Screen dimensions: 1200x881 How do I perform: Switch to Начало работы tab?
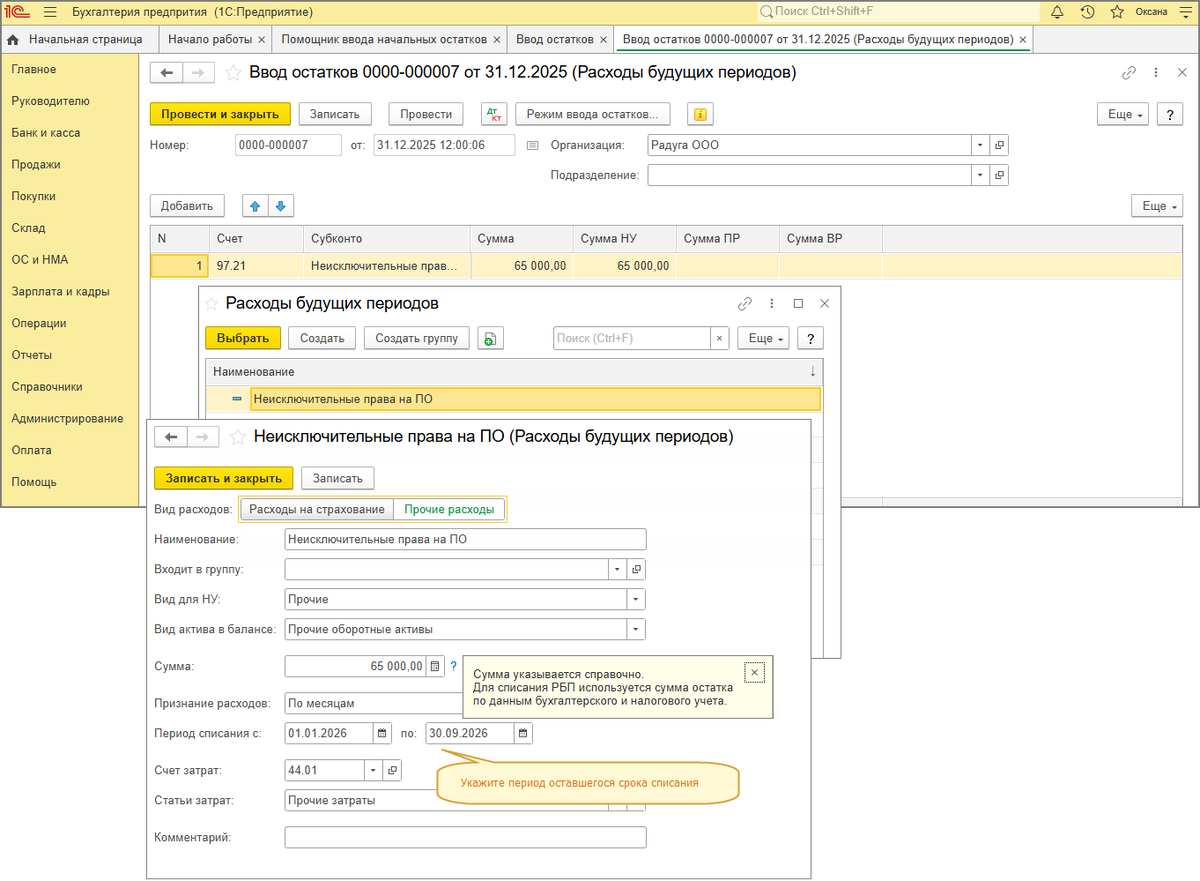(209, 40)
